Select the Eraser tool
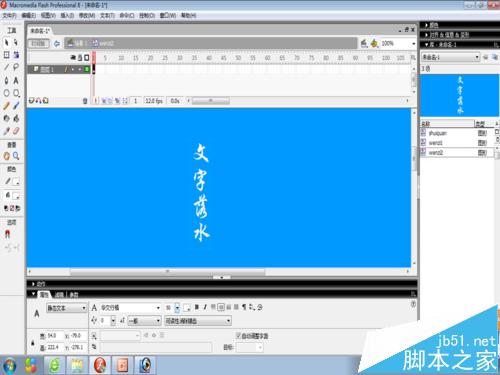The width and height of the screenshot is (500, 375). pyautogui.click(x=16, y=131)
